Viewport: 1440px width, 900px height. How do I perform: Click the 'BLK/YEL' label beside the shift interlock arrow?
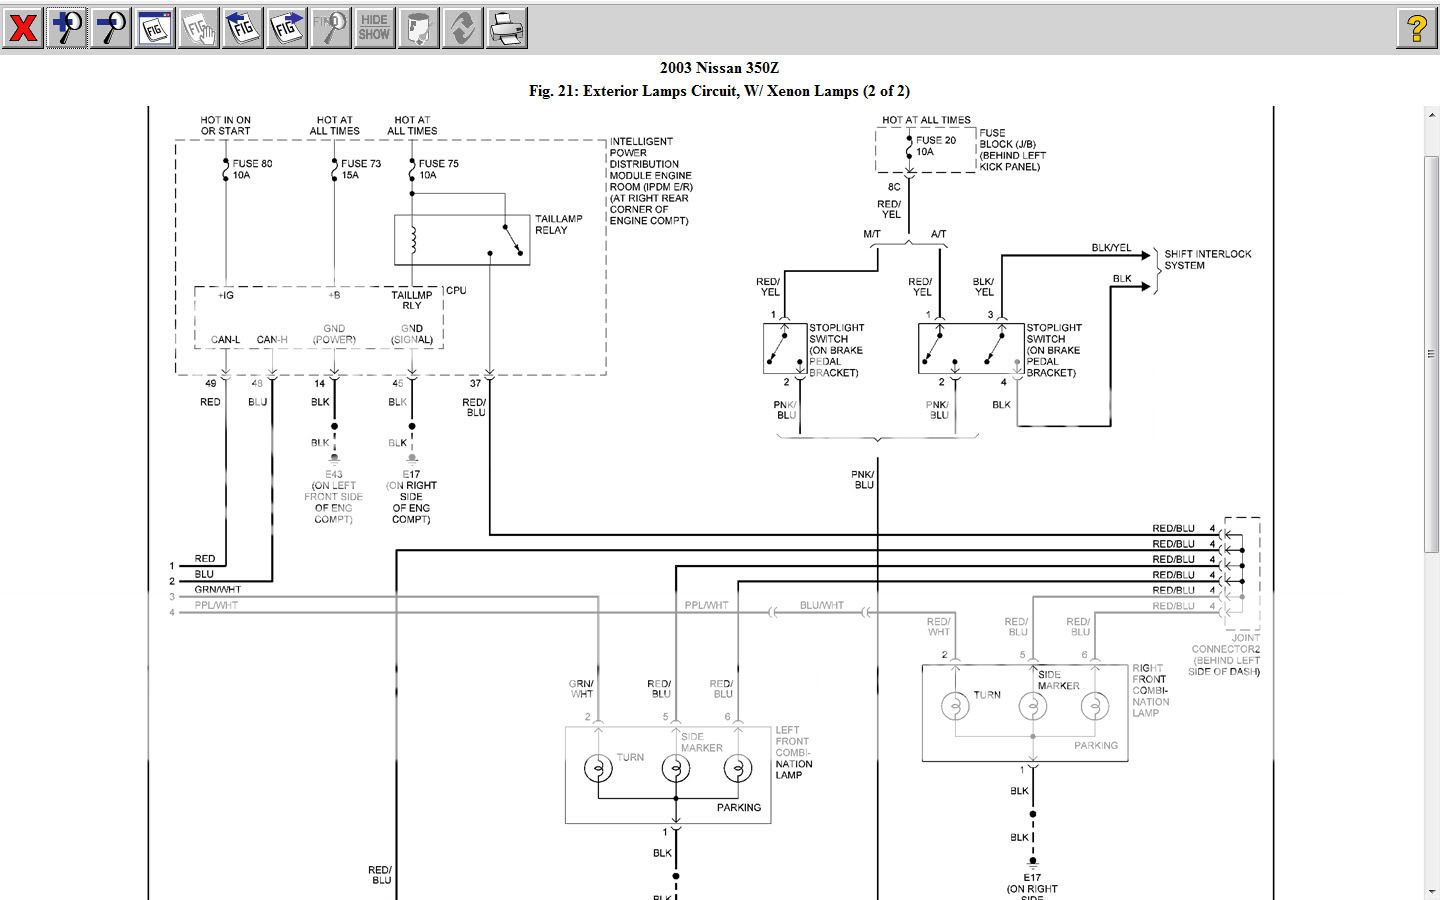tap(1112, 248)
